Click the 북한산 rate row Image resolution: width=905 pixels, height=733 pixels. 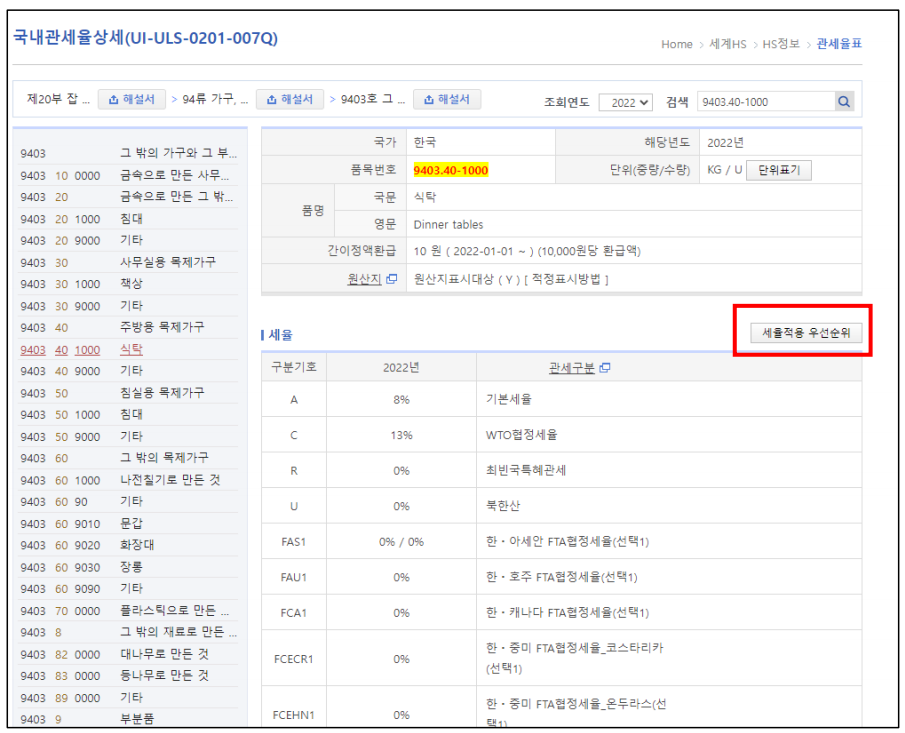(562, 506)
